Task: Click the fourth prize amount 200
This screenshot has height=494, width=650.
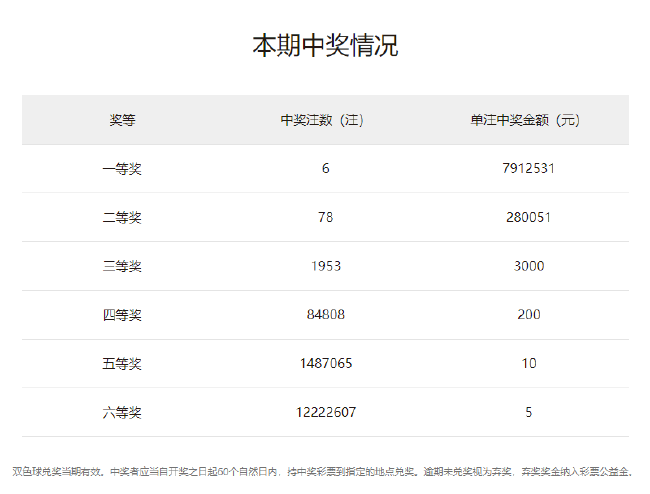Action: (528, 315)
